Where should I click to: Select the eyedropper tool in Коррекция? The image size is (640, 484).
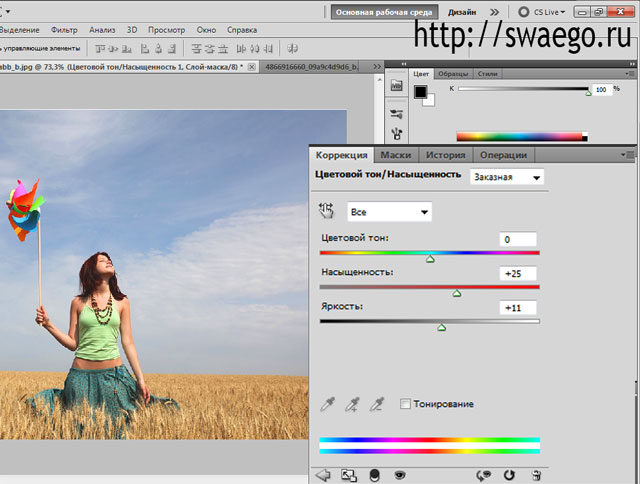coord(327,404)
